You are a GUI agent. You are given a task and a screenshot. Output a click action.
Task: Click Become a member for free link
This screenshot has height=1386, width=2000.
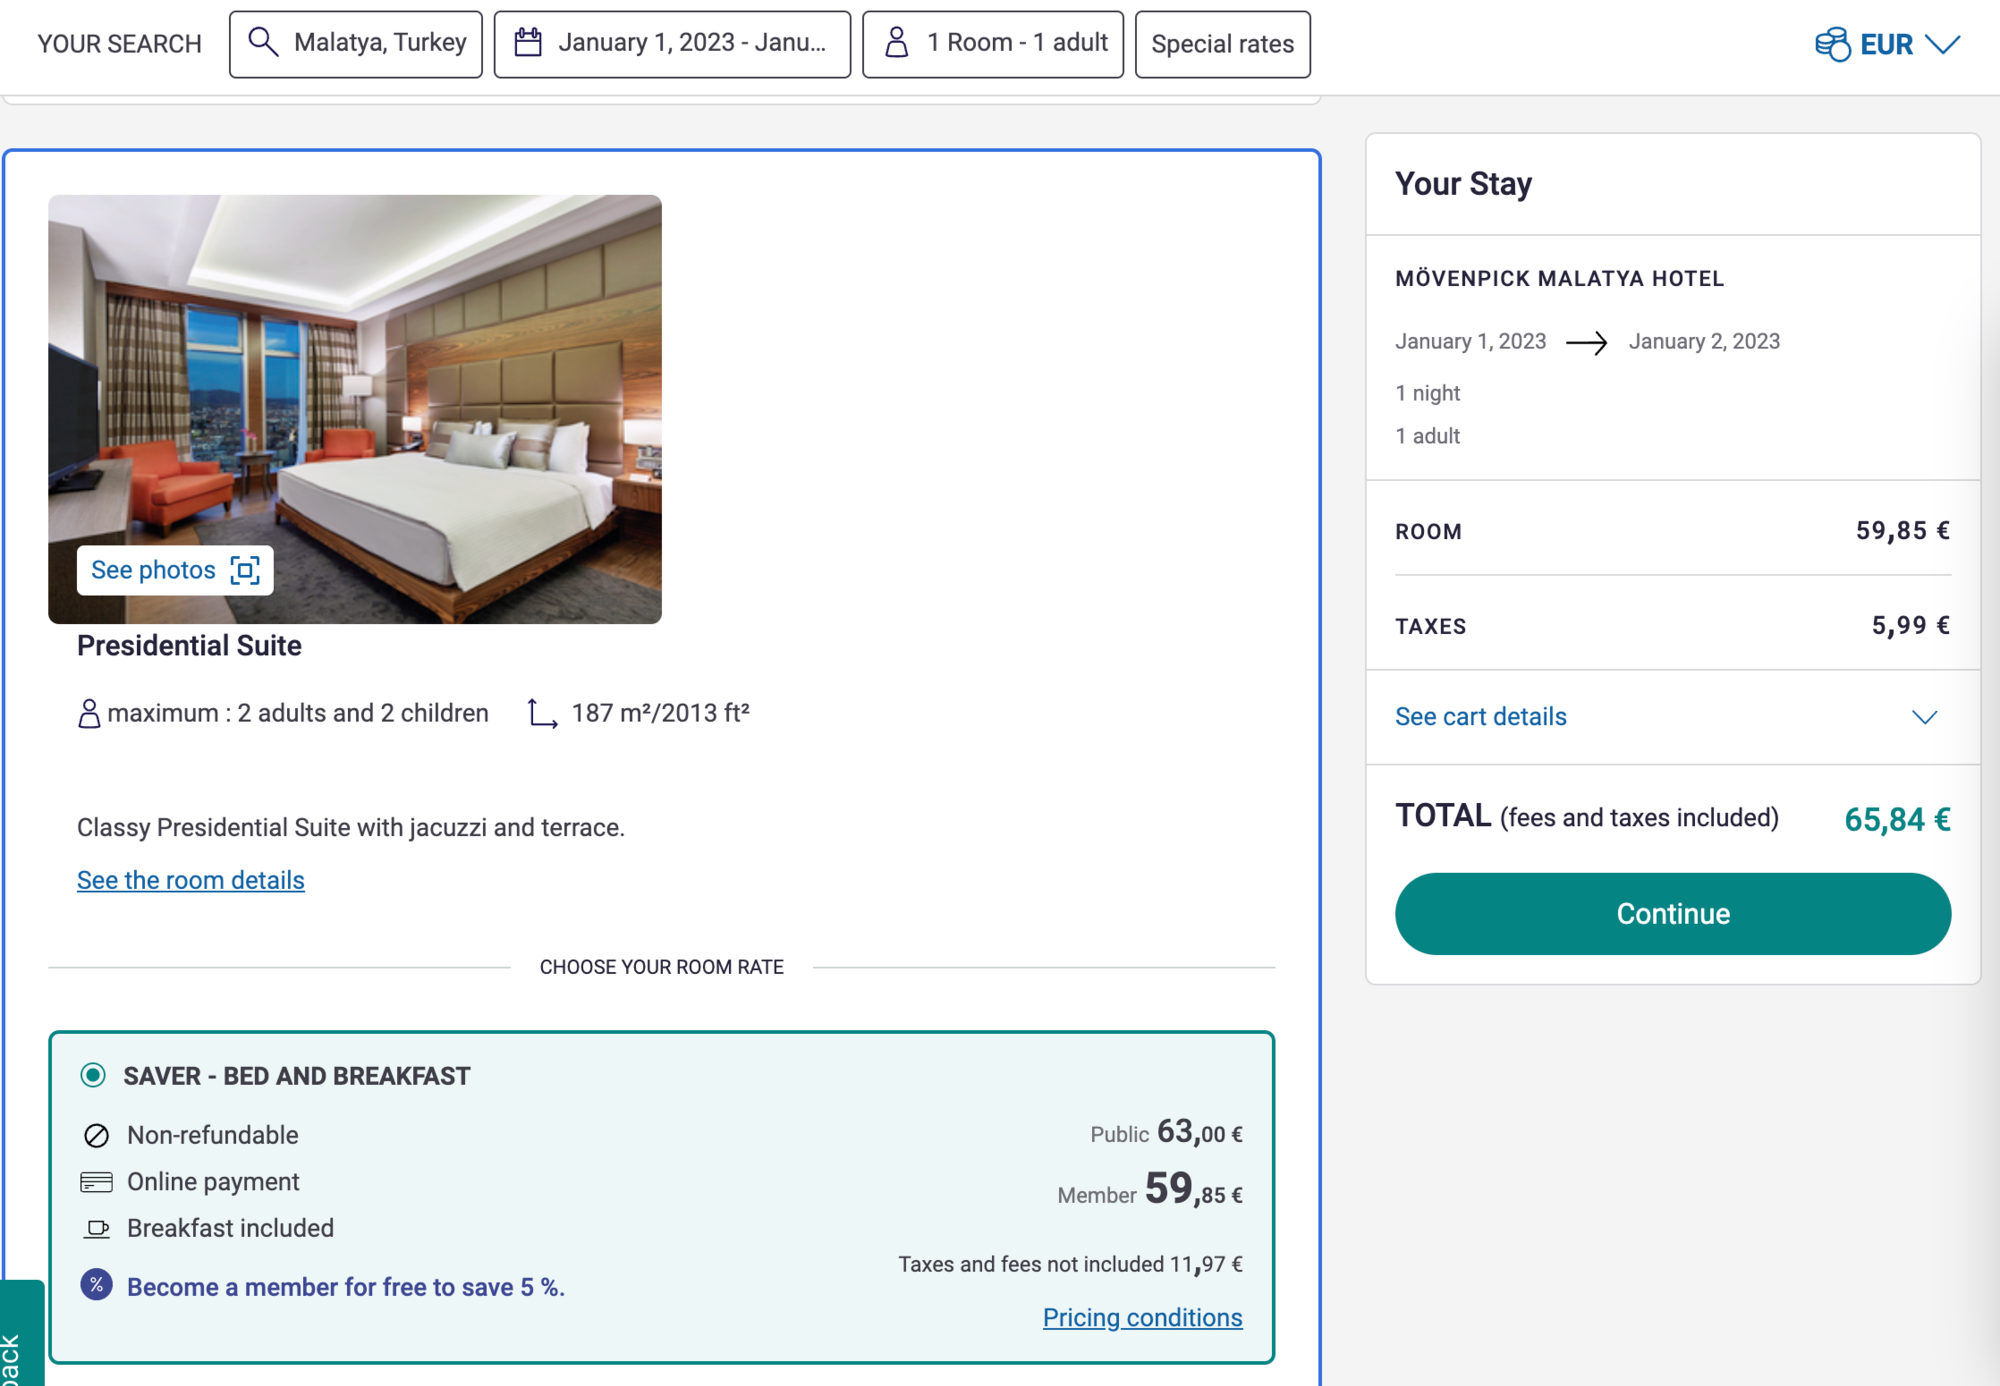(x=346, y=1287)
